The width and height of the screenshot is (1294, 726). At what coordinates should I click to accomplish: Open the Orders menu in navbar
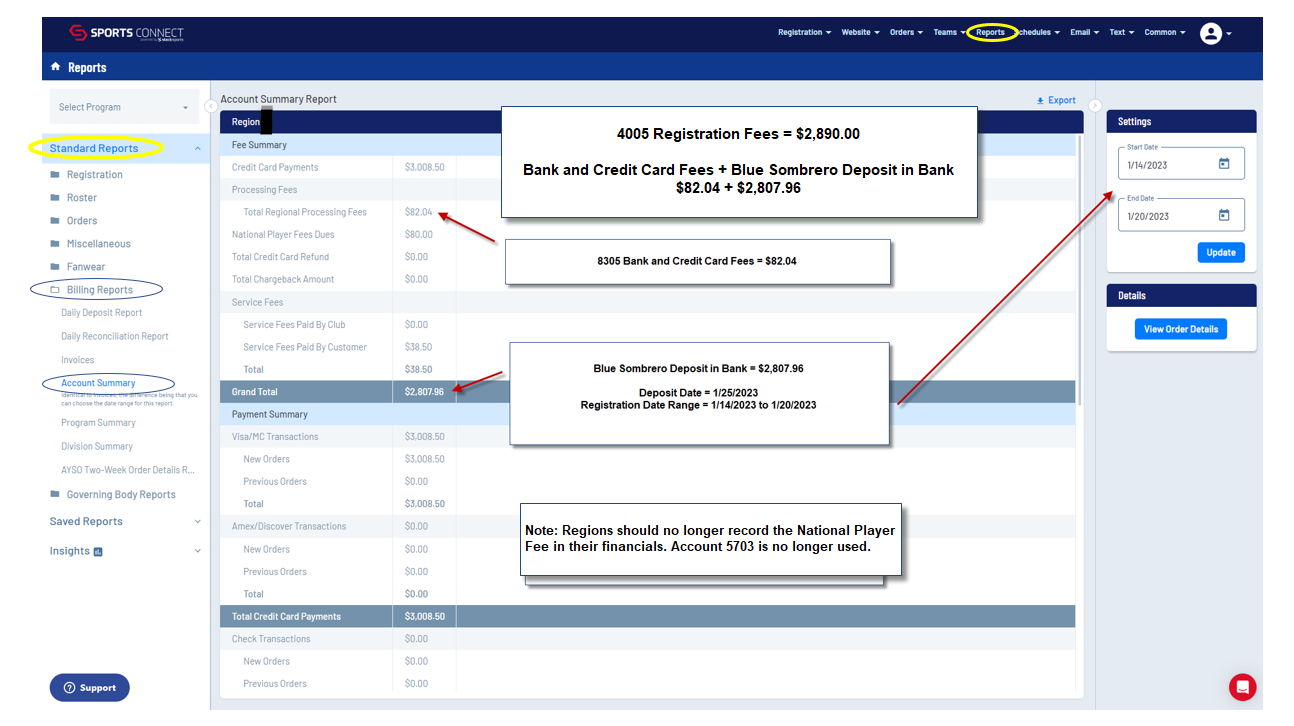(906, 33)
